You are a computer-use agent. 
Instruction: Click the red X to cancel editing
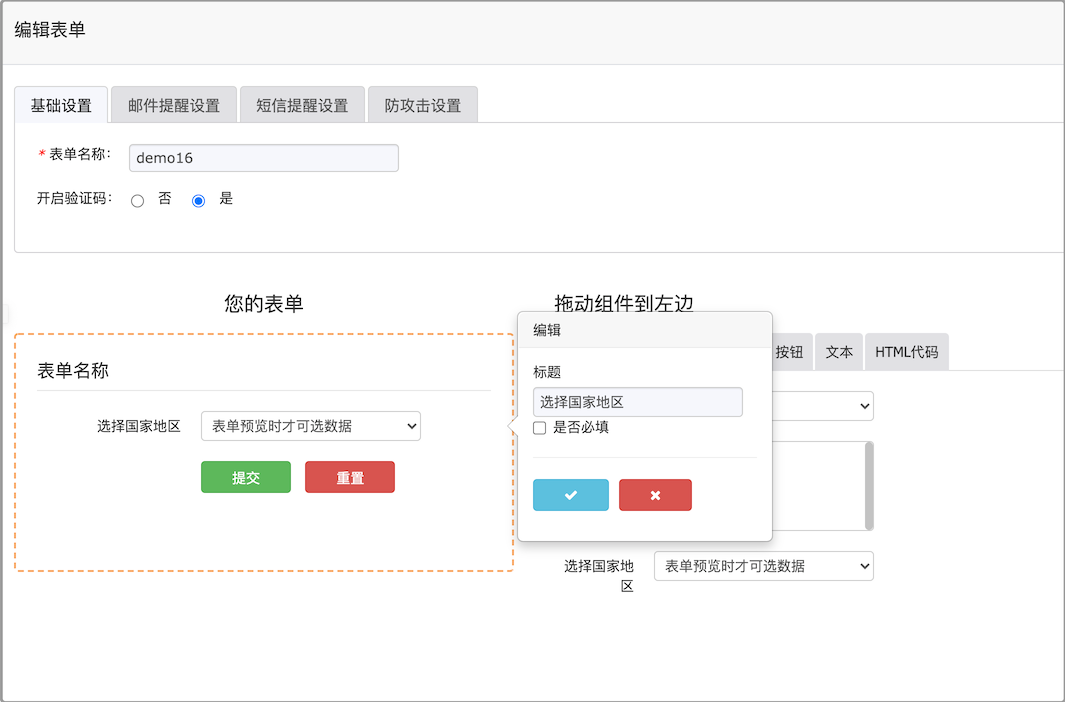click(655, 494)
